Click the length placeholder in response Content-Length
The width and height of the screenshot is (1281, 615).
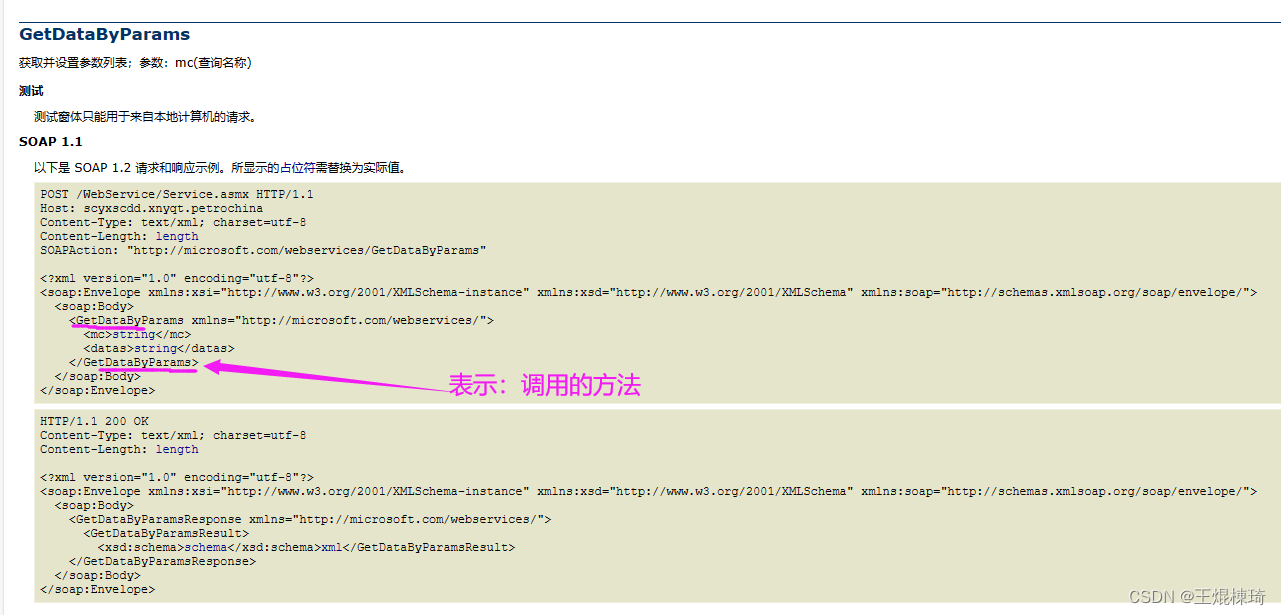[176, 449]
